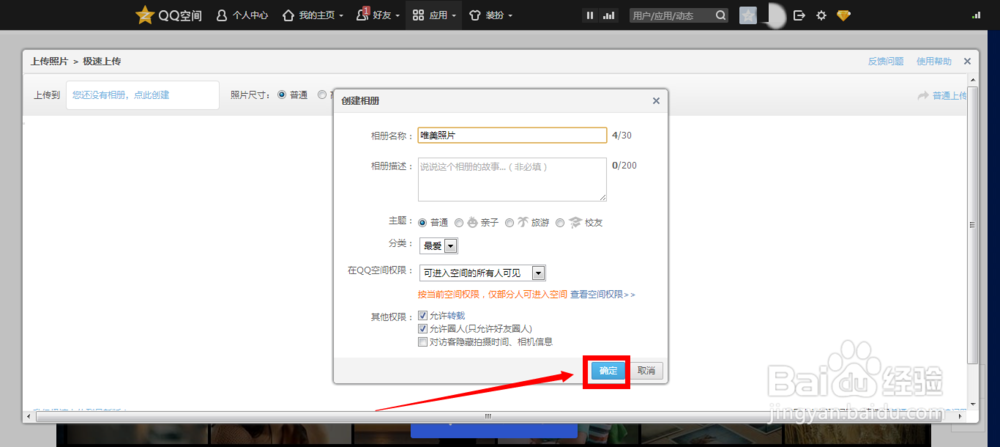The height and width of the screenshot is (447, 1000).
Task: Open 装扮 menu with shirt icon
Action: coord(490,15)
